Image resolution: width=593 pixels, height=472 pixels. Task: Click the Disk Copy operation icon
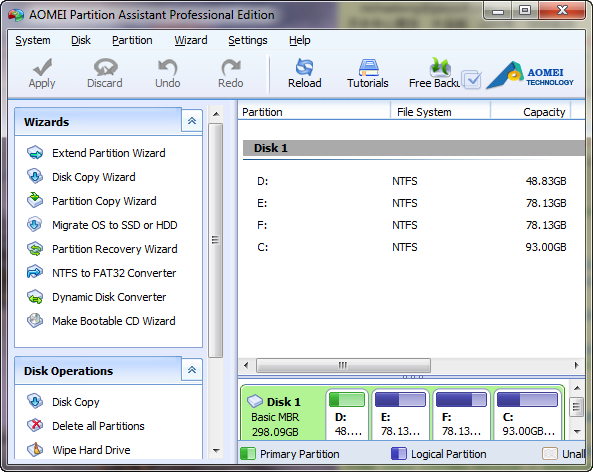[x=35, y=402]
